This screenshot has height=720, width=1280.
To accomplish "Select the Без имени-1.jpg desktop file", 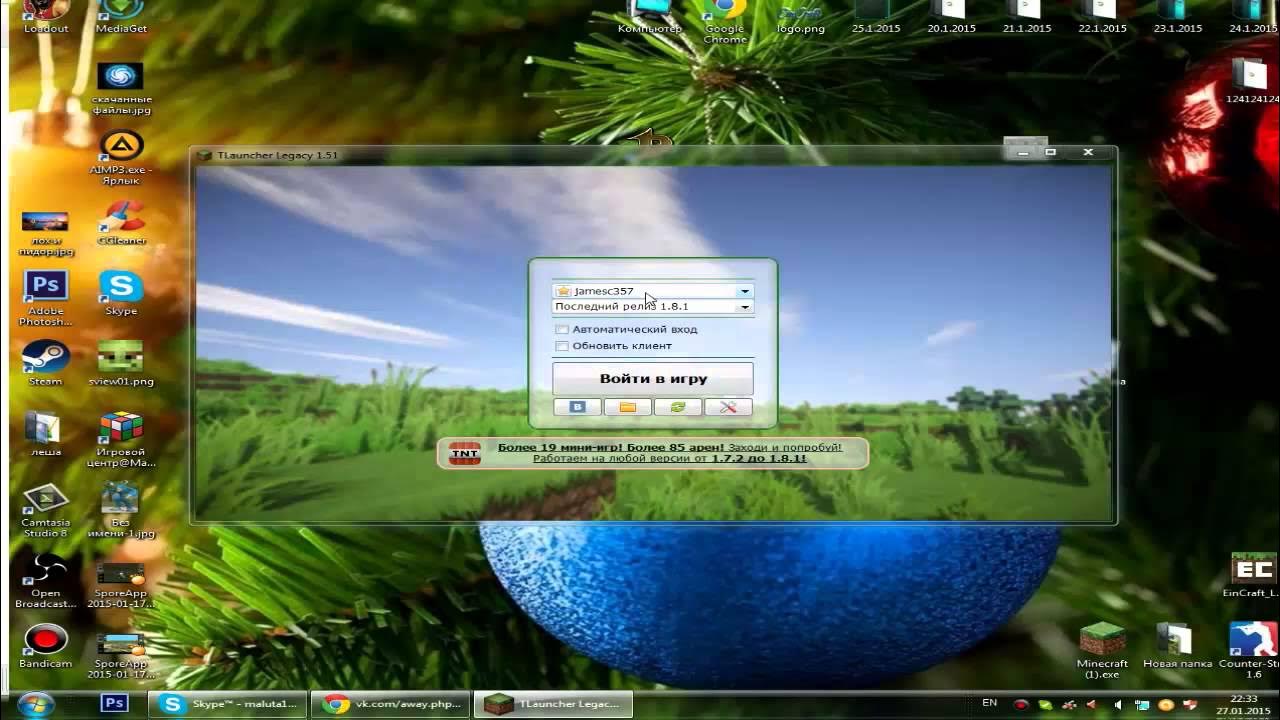I will (x=121, y=510).
